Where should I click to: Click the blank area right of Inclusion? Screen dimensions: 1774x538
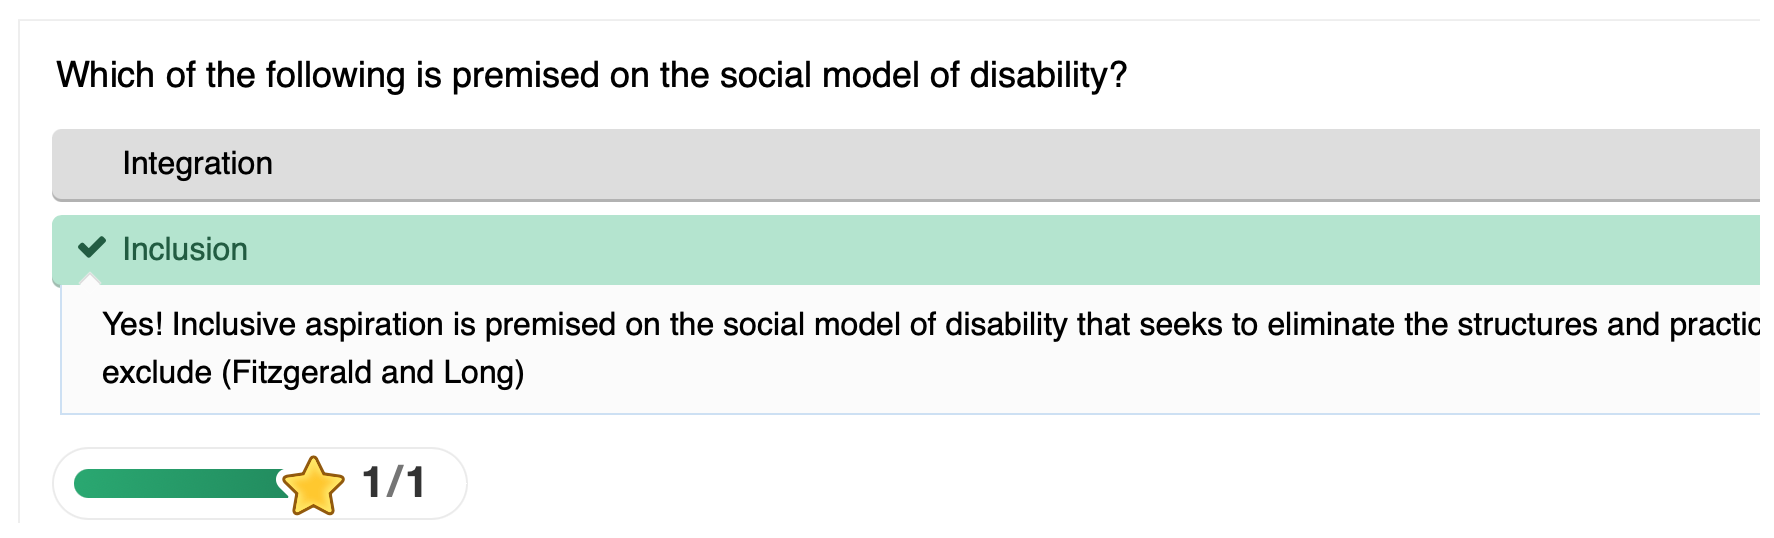pos(1000,250)
